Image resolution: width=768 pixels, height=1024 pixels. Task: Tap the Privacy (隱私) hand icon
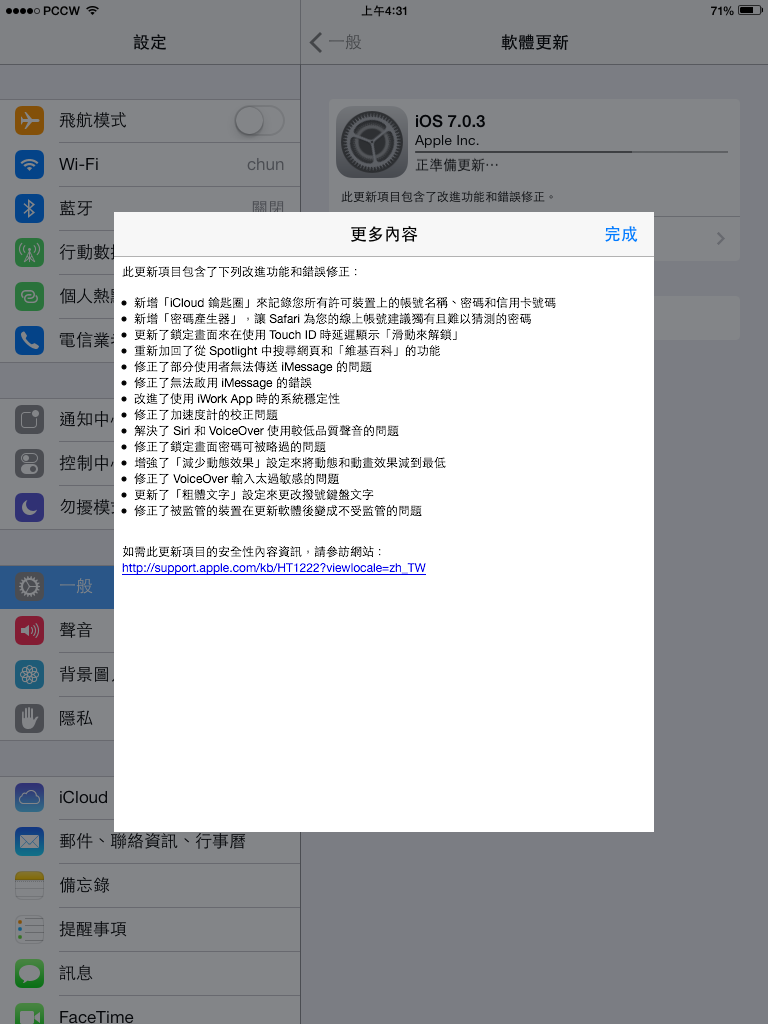(x=29, y=718)
